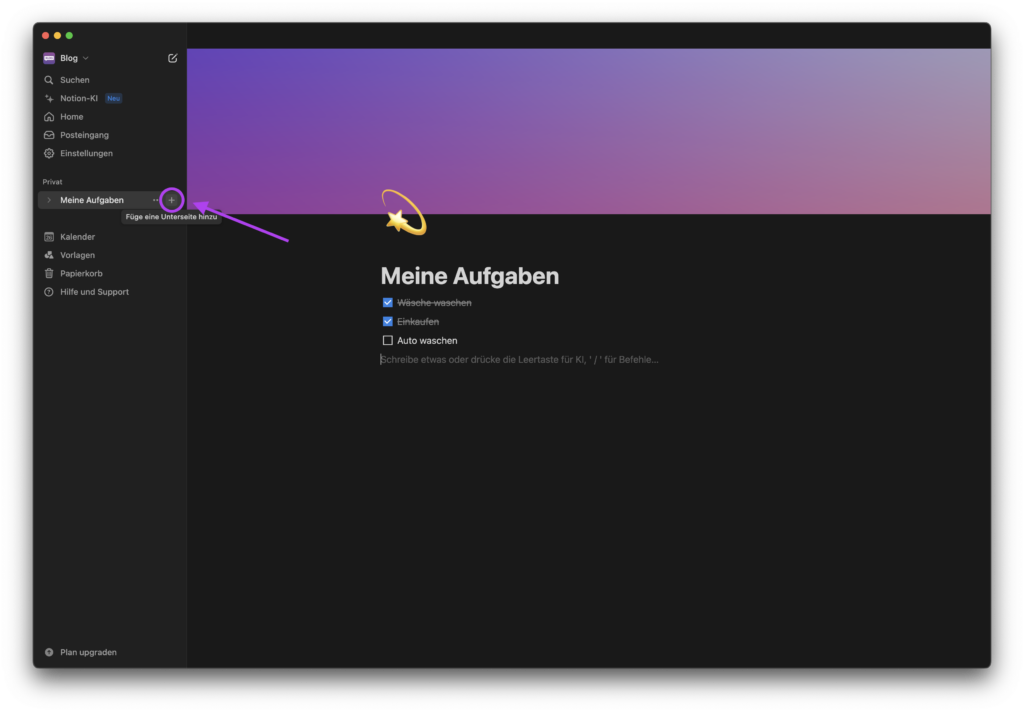Screen dimensions: 1024x712
Task: Uncheck the Einkaufen checkbox
Action: point(388,321)
